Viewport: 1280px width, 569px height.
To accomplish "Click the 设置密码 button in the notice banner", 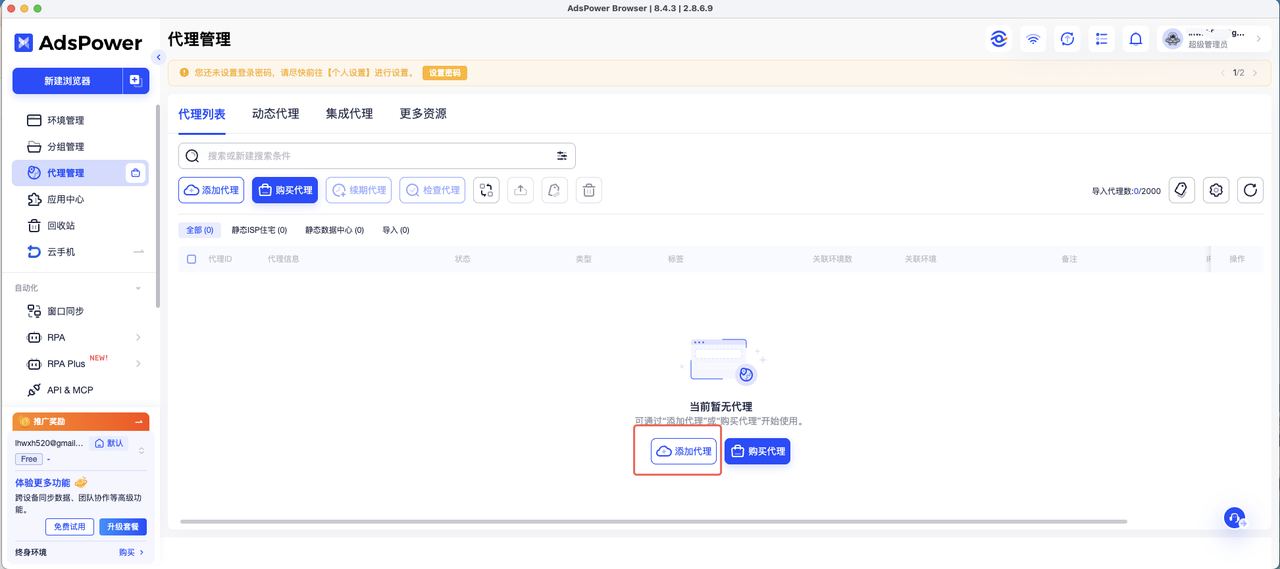I will click(x=445, y=73).
